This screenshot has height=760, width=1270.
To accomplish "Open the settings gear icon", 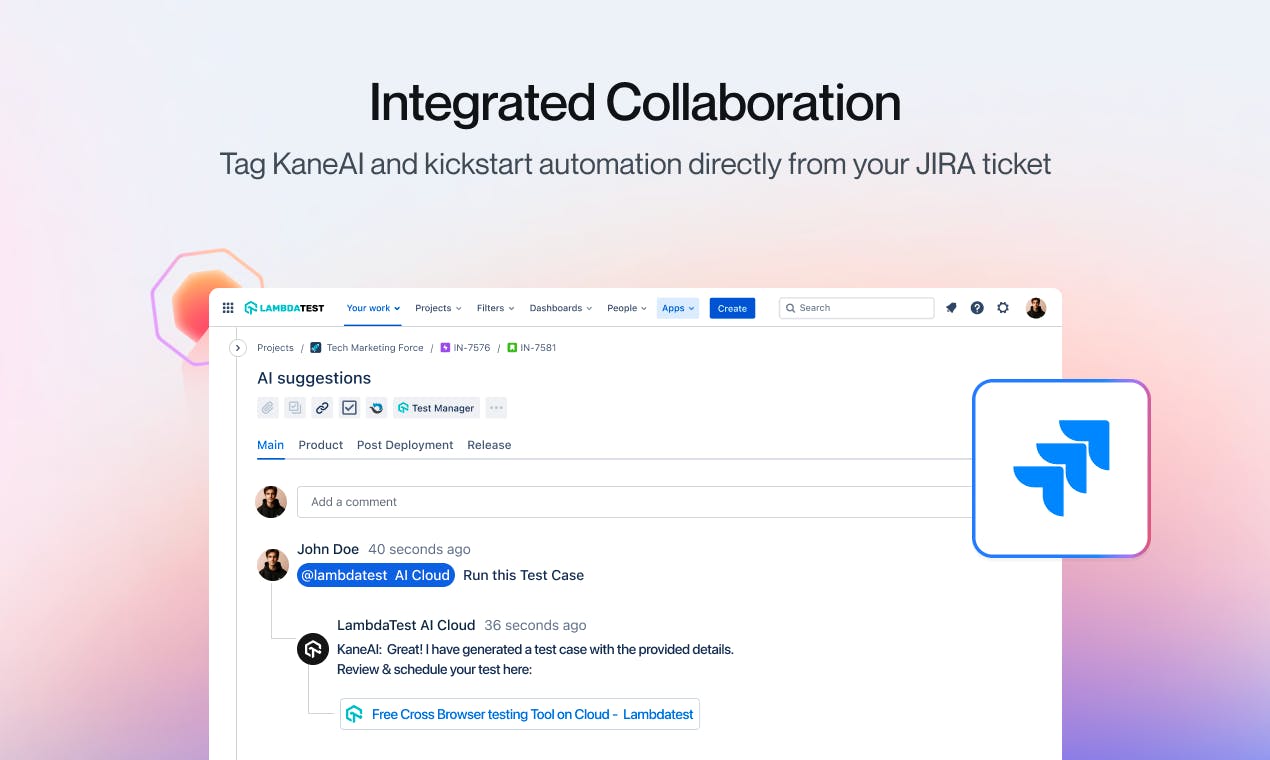I will pos(1003,308).
